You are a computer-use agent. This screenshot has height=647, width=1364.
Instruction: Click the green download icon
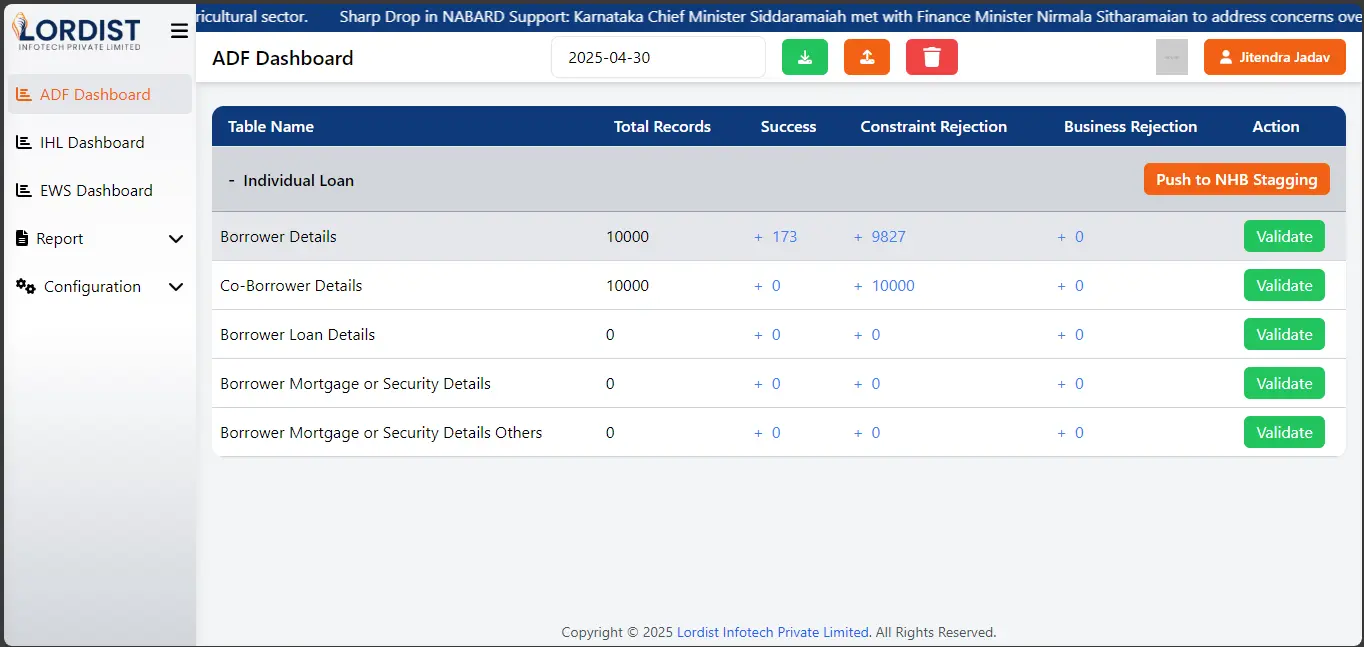click(805, 57)
